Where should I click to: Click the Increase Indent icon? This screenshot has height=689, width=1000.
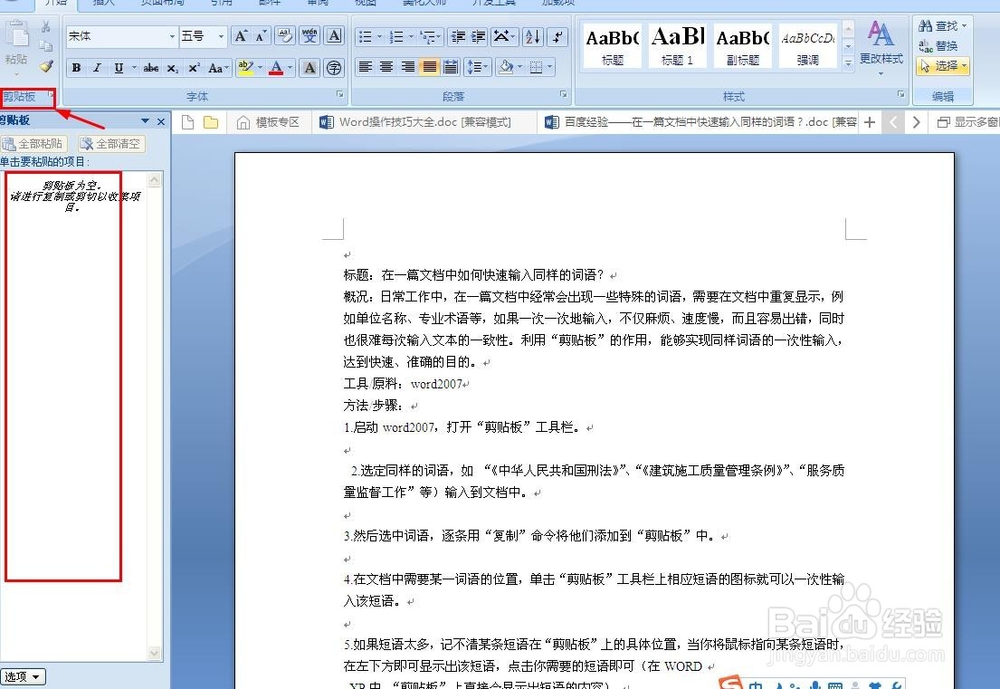tap(478, 37)
